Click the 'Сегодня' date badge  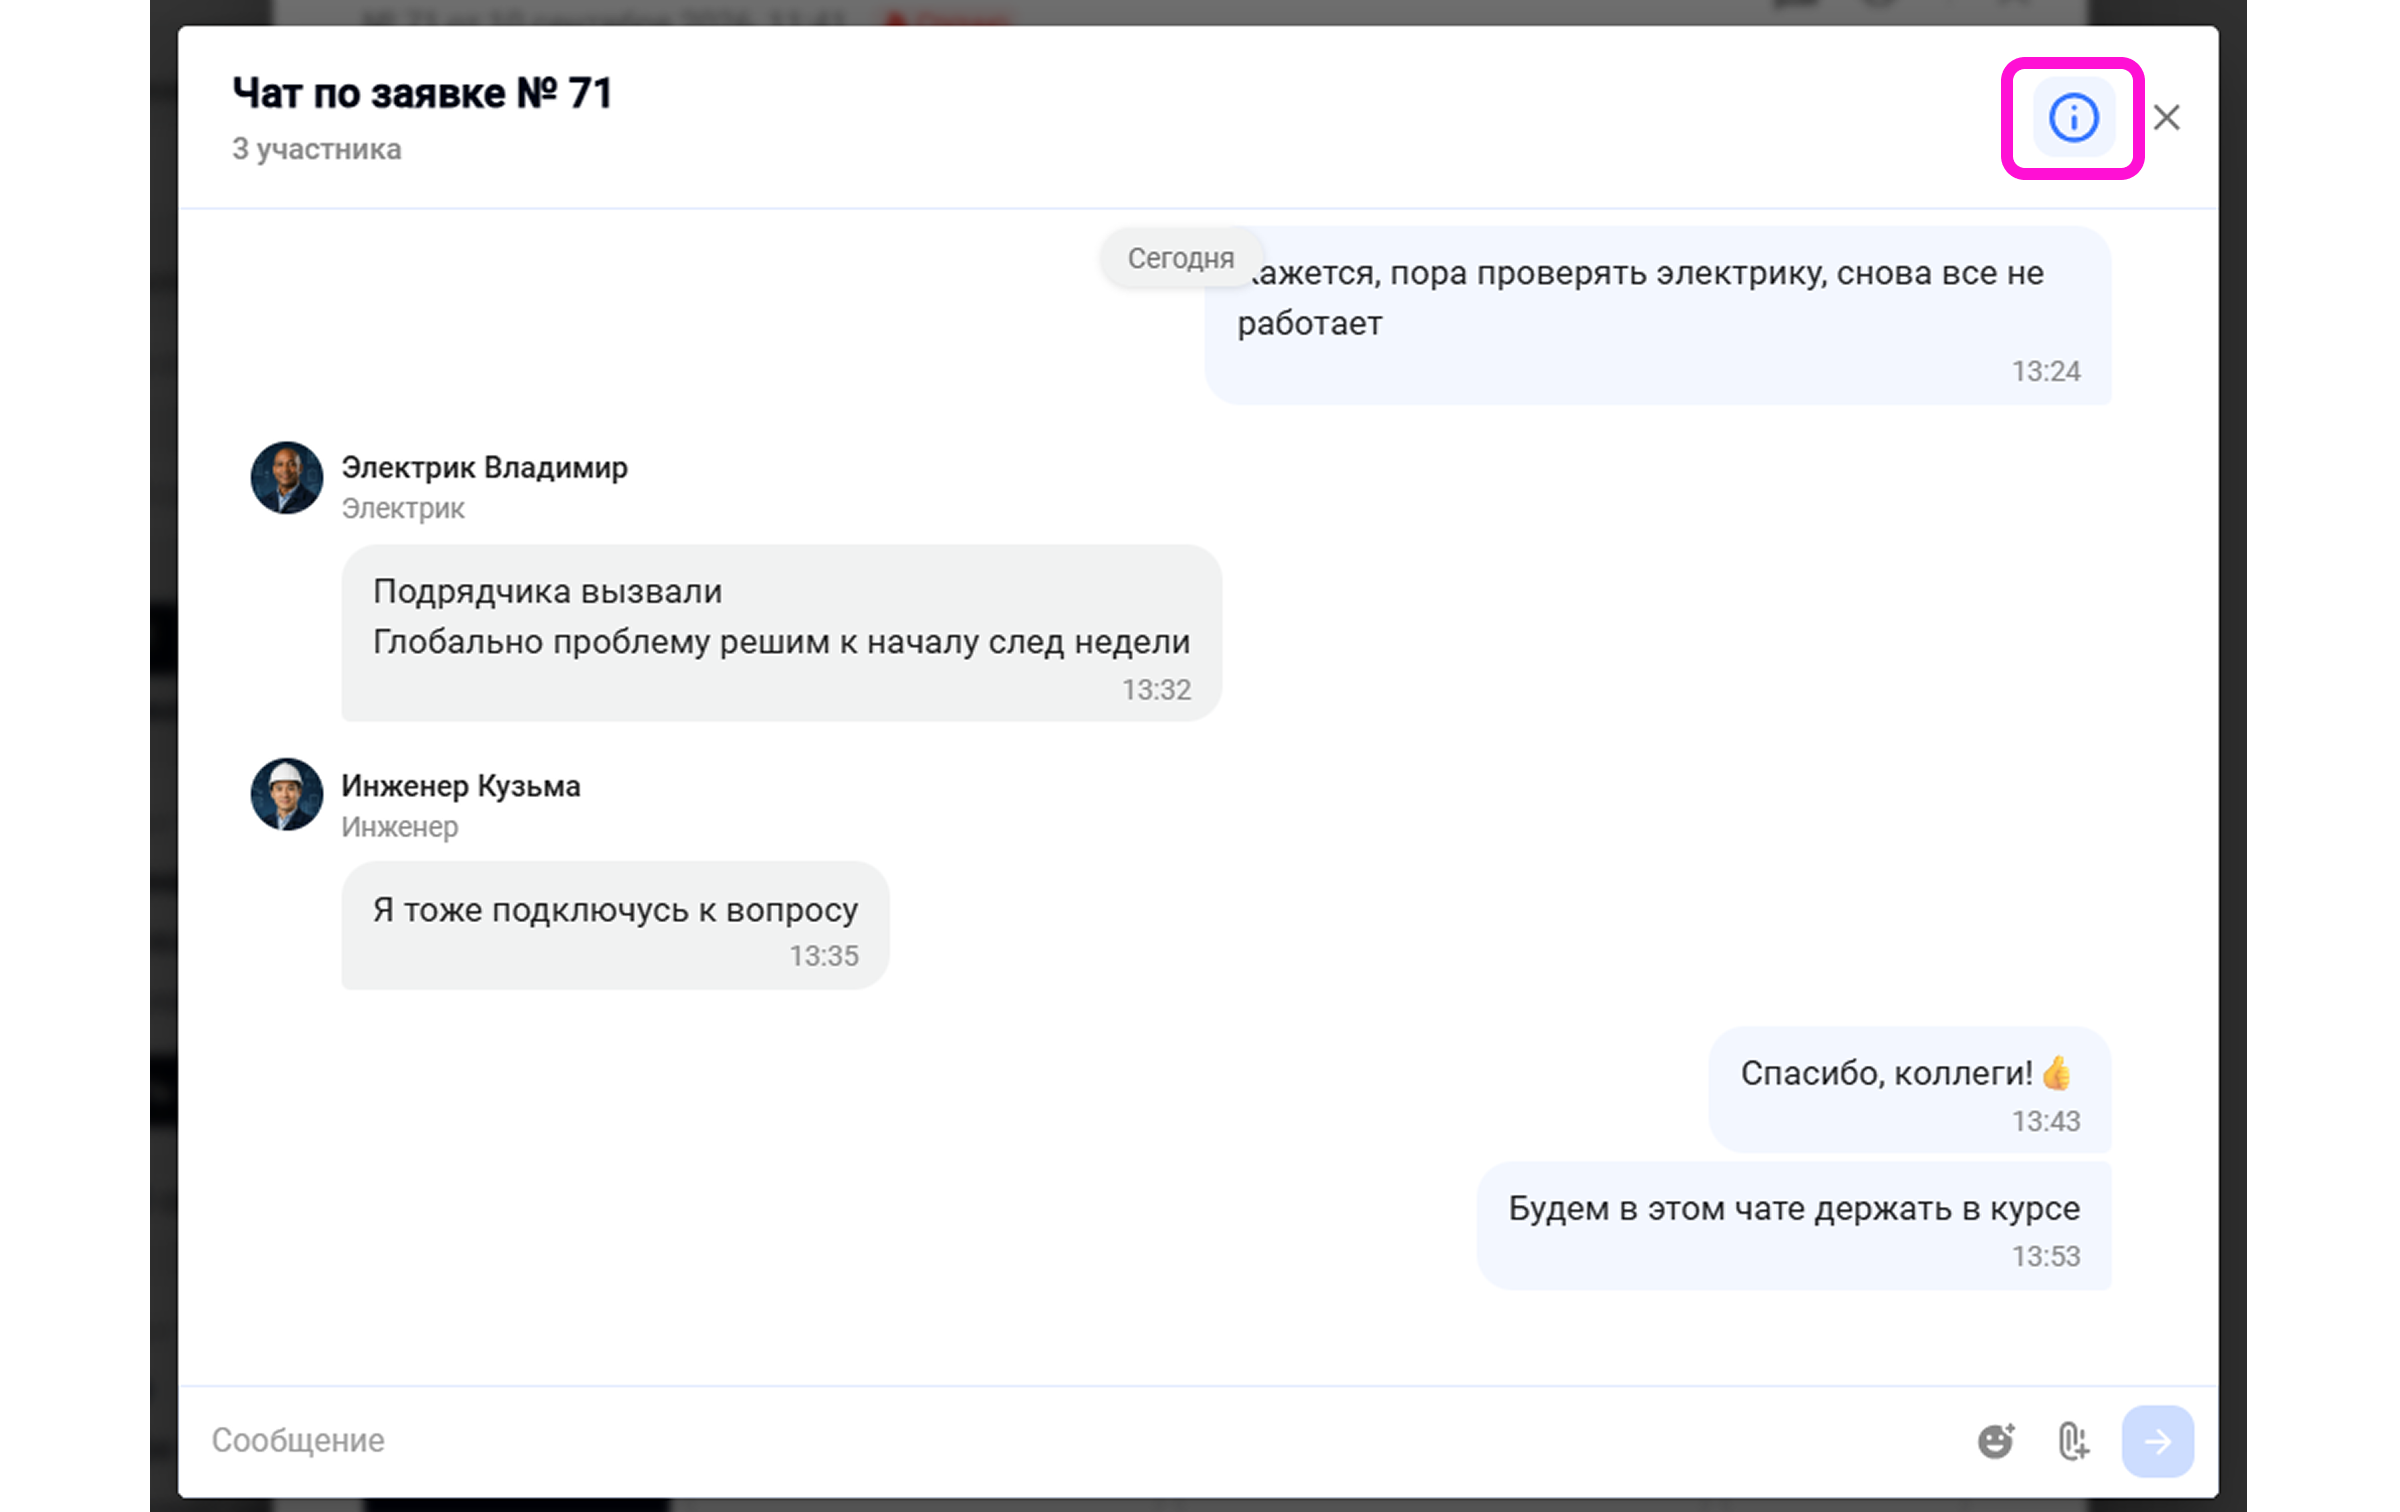(1180, 258)
